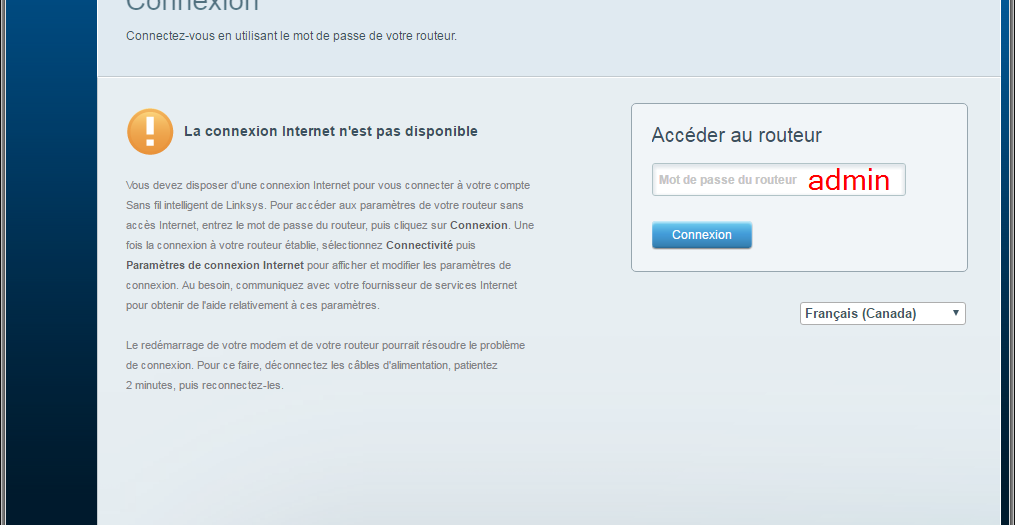Click the "Mot de passe du routeur" placeholder
The image size is (1015, 525).
(x=727, y=180)
